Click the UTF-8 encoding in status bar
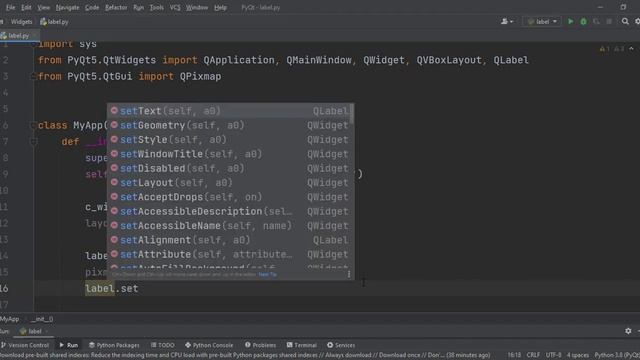Viewport: 640px width, 360px height. (553, 355)
